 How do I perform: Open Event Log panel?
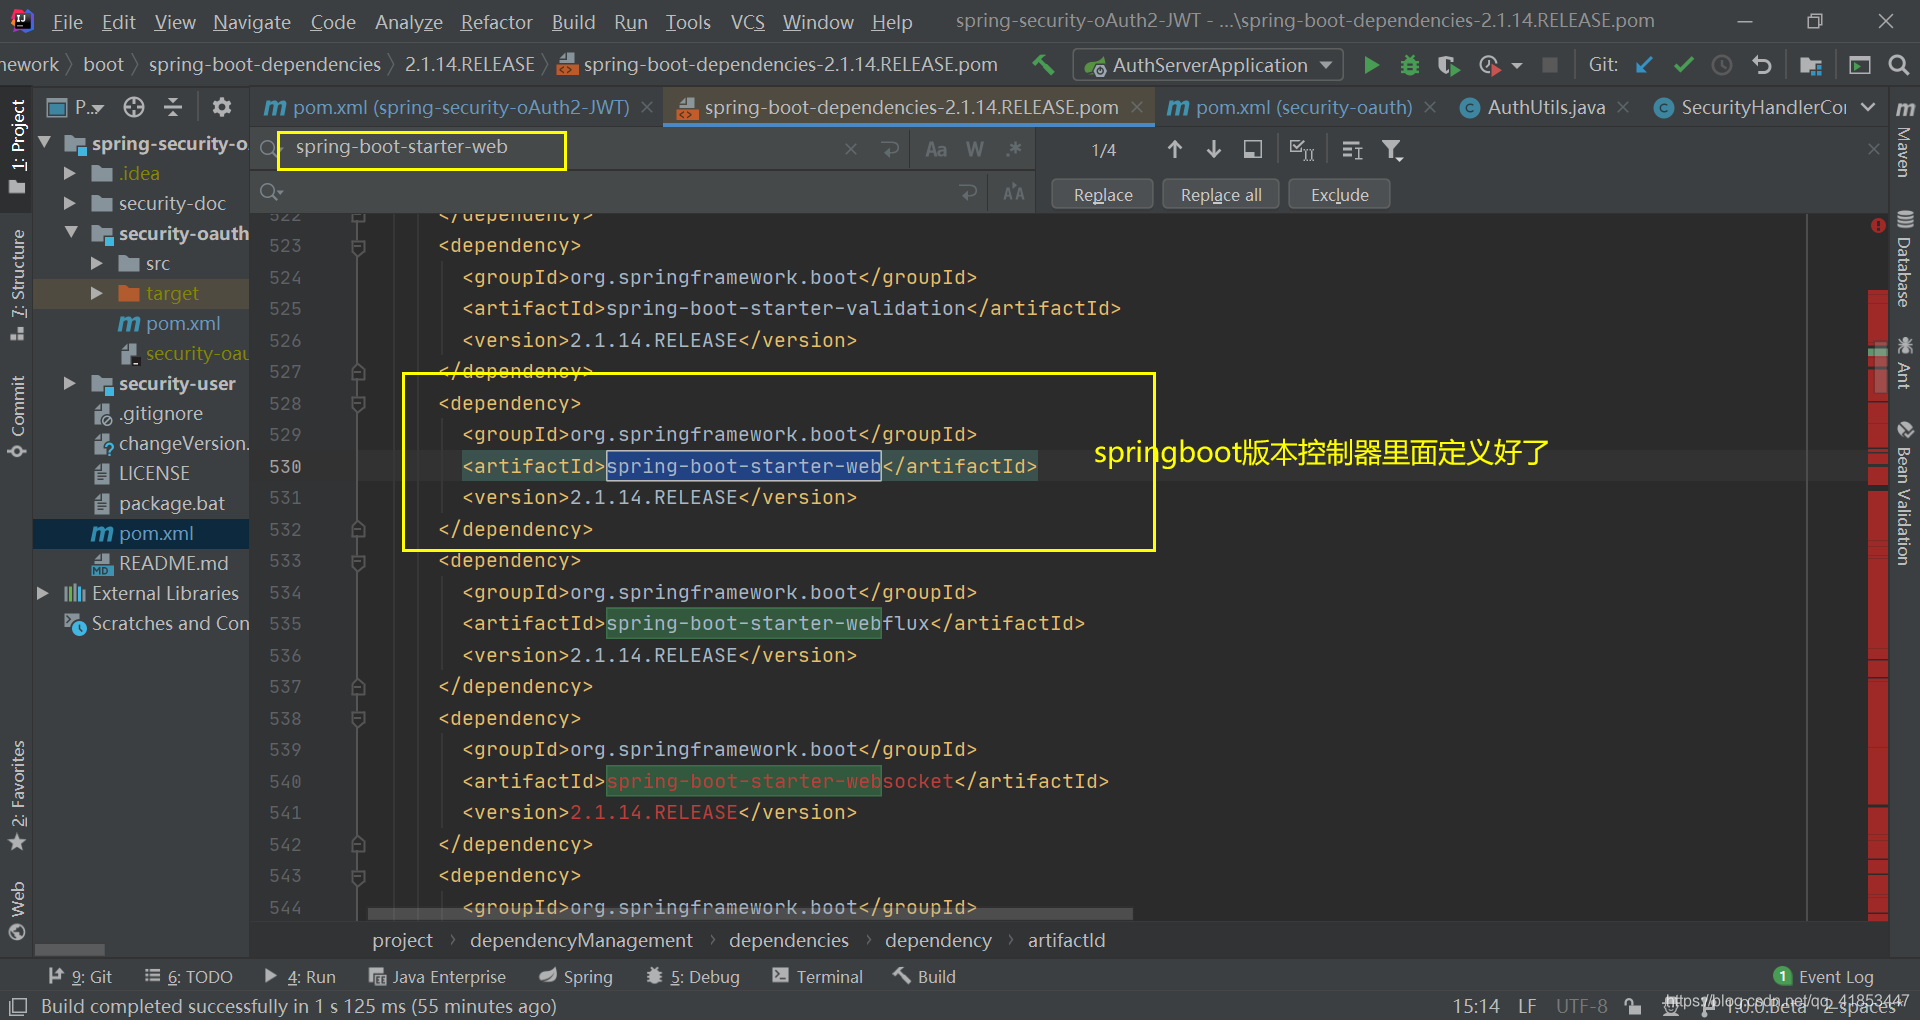(x=1823, y=977)
